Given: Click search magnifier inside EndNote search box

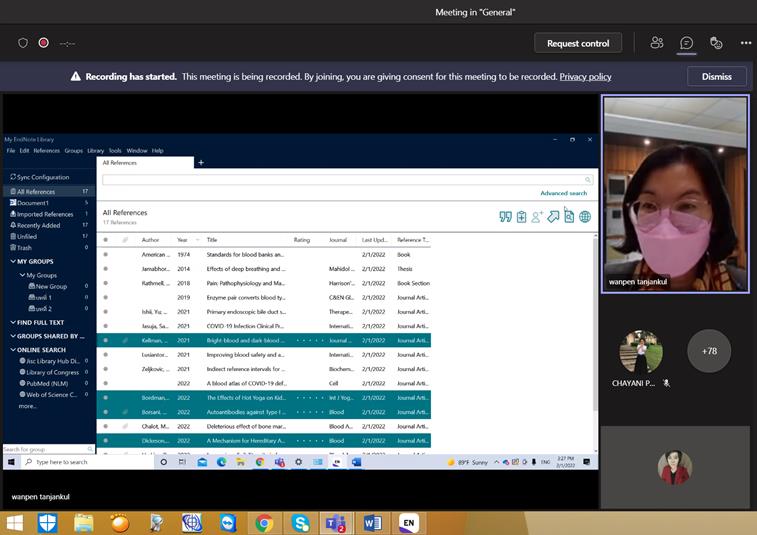Looking at the screenshot, I should pos(588,180).
